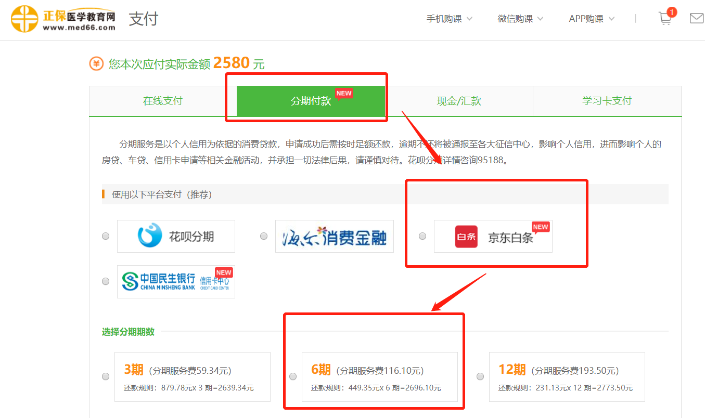Select the 京东白条 radio button
The height and width of the screenshot is (418, 705).
pyautogui.click(x=422, y=237)
